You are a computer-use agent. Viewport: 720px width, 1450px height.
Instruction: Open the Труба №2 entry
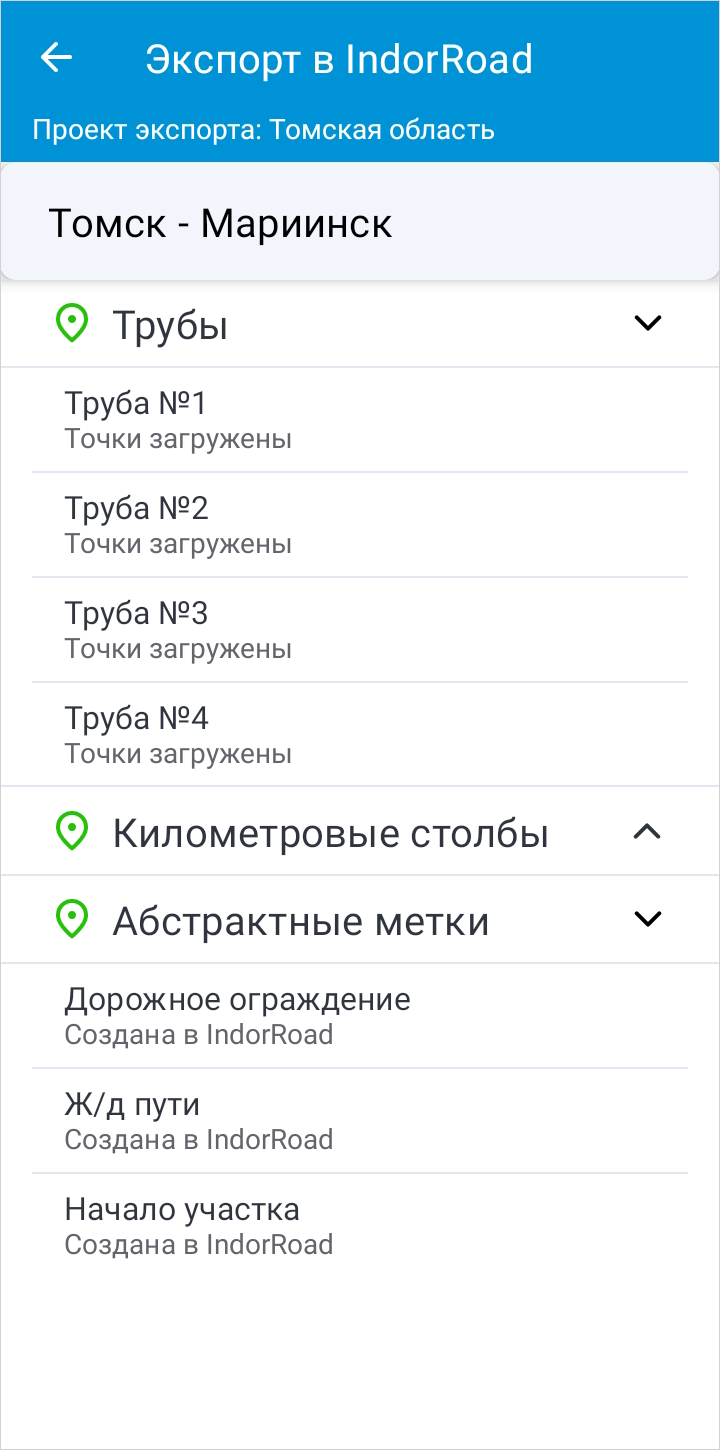tap(360, 524)
